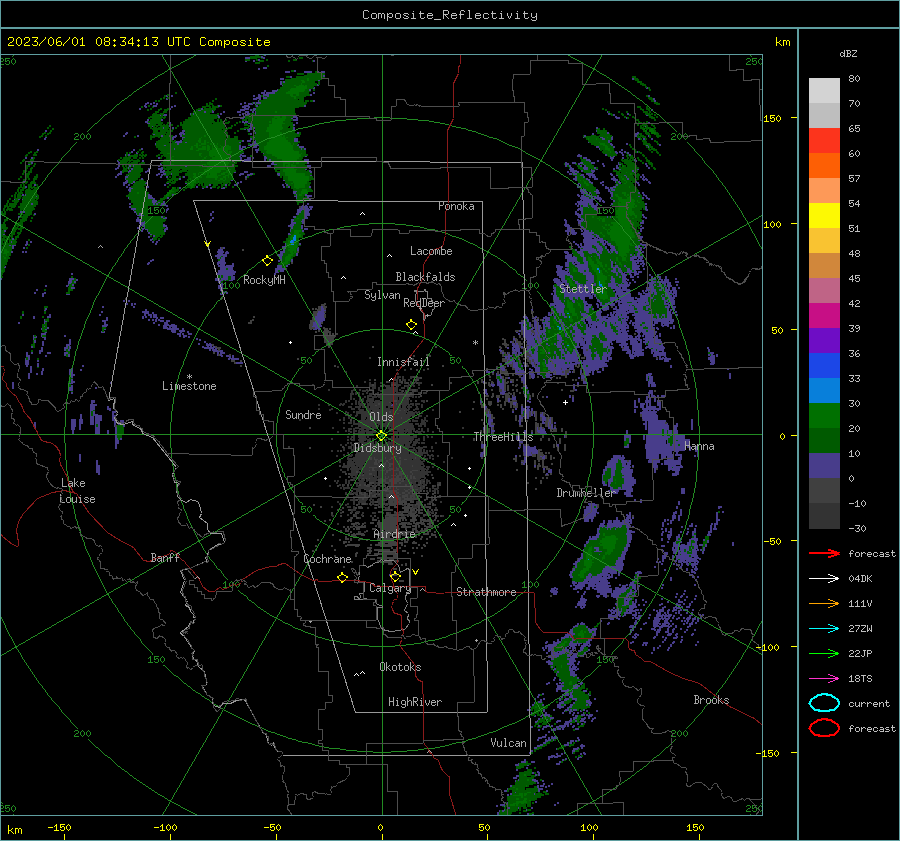Click the Lake Louise label

(77, 491)
